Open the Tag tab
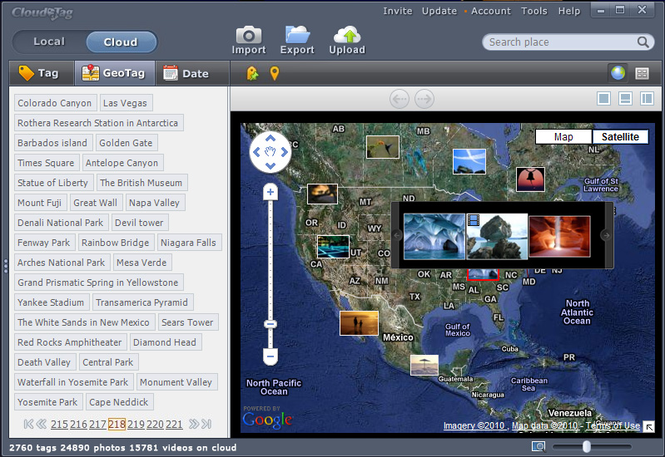 pyautogui.click(x=41, y=73)
